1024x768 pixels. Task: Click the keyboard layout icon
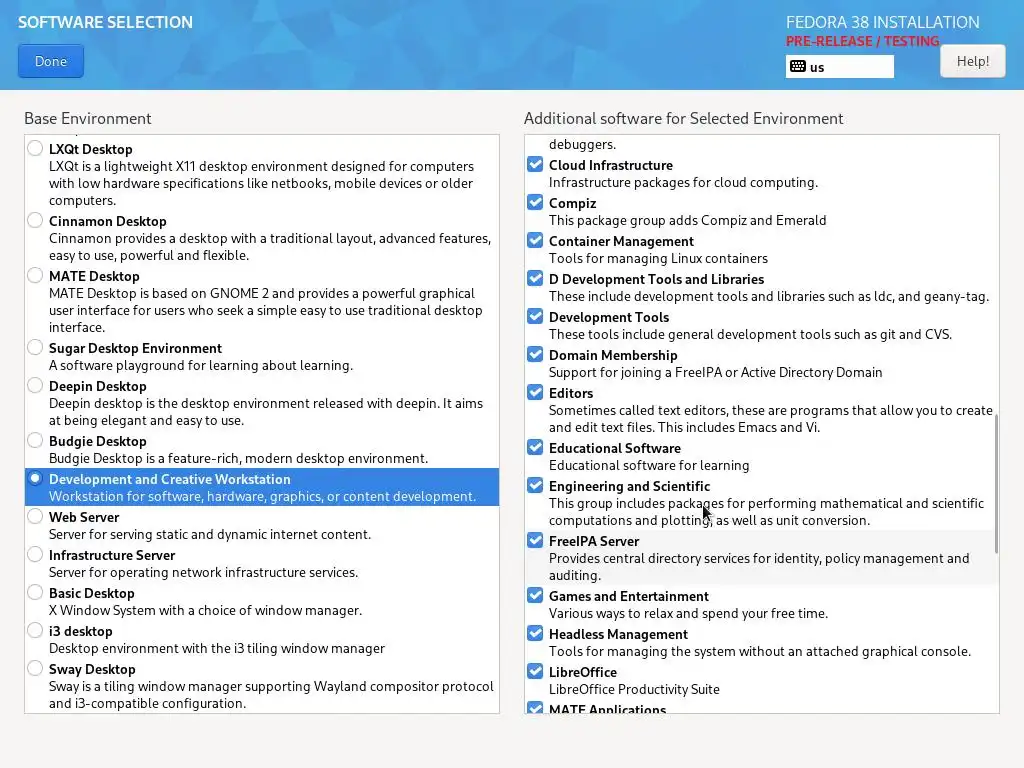[797, 67]
